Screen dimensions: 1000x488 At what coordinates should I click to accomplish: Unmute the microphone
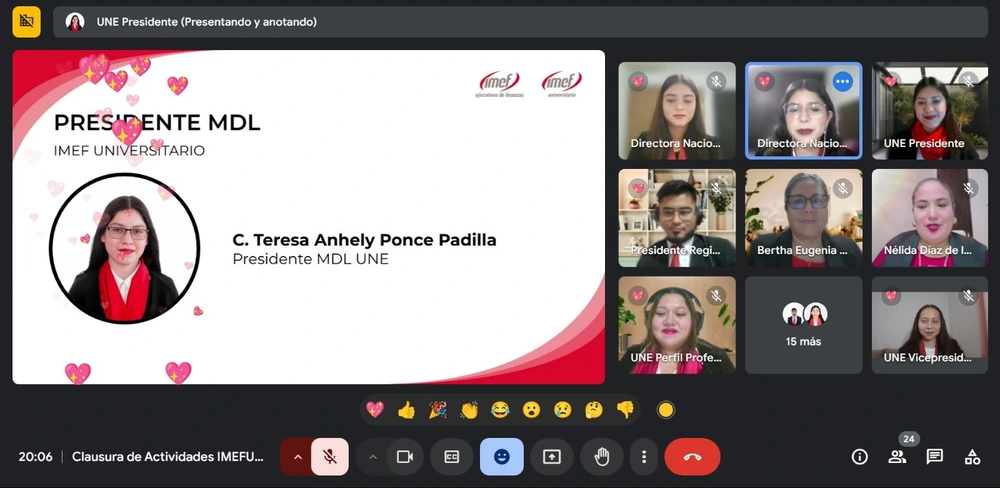click(x=329, y=457)
